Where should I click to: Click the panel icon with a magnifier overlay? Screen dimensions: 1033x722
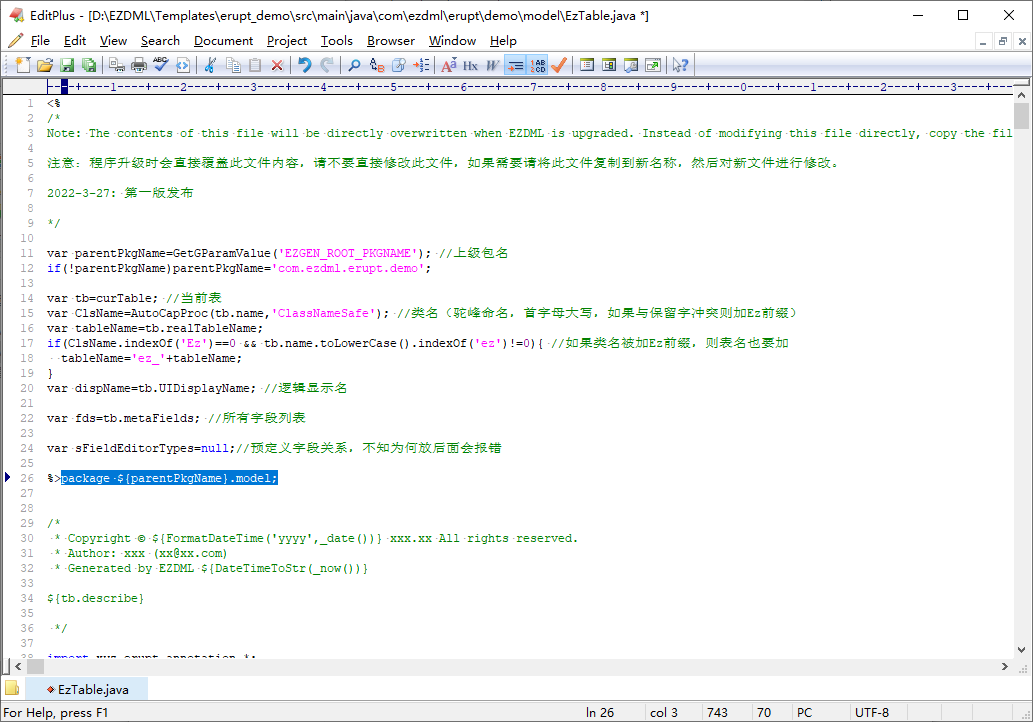pos(631,65)
